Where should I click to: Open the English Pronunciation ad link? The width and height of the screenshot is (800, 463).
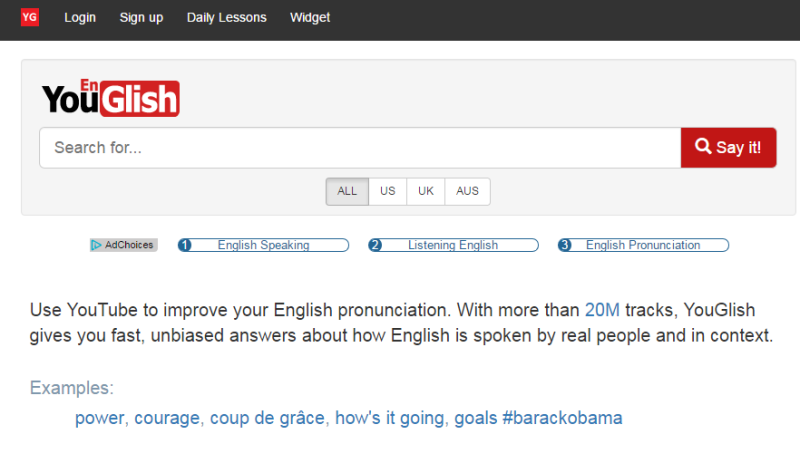[643, 245]
